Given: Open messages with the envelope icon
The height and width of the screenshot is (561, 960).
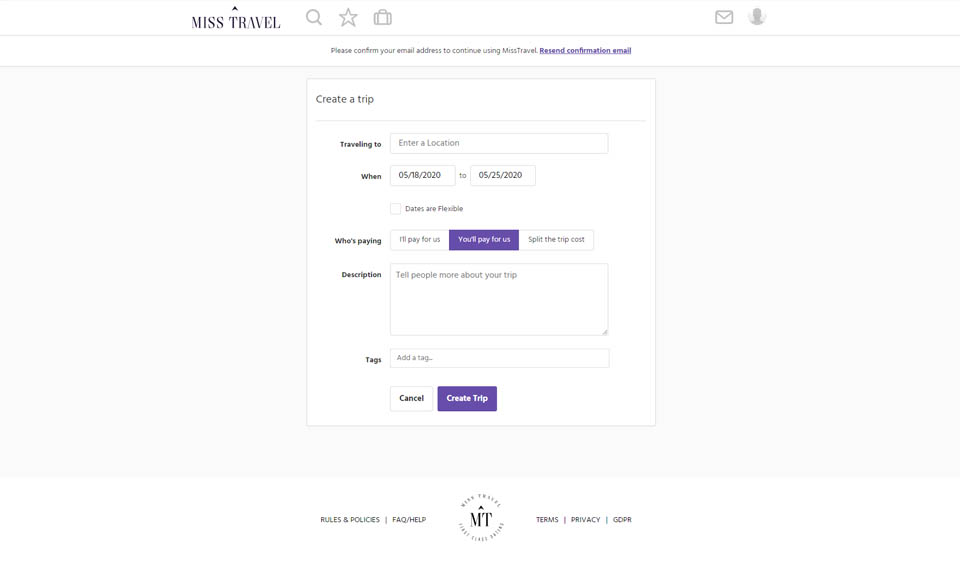Looking at the screenshot, I should pyautogui.click(x=724, y=17).
